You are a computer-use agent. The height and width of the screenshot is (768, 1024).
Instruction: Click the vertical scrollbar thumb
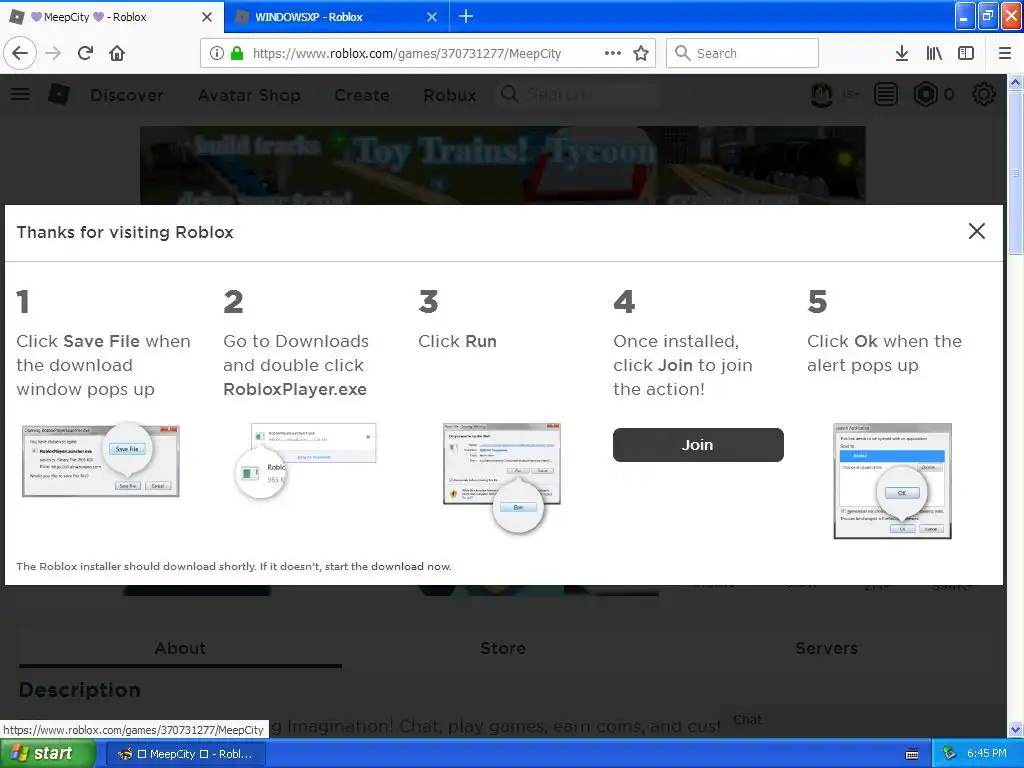click(1015, 172)
